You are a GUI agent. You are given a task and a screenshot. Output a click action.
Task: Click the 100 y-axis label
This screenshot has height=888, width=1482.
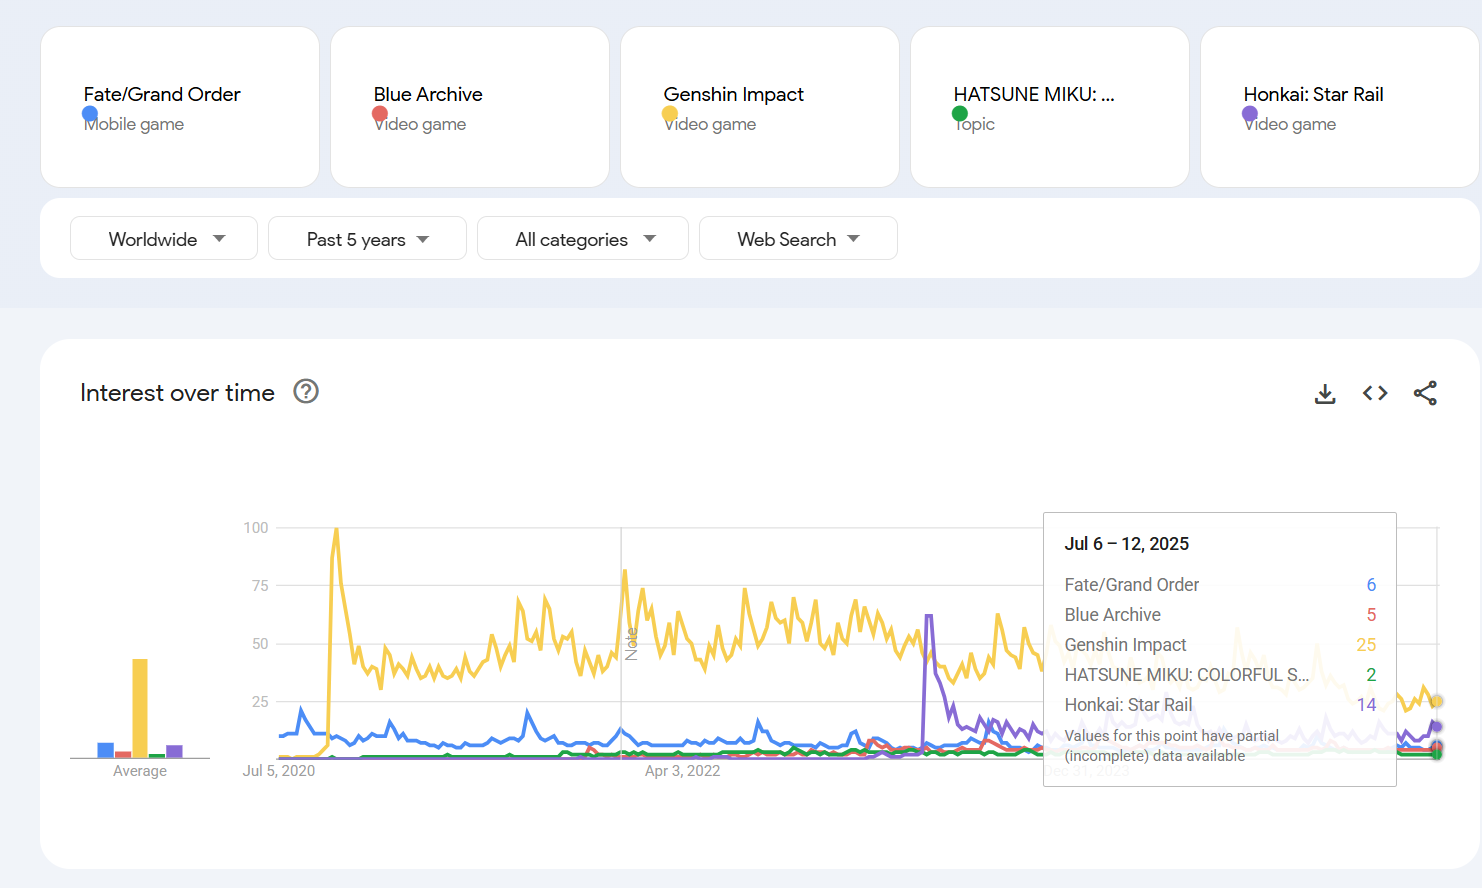tap(256, 528)
